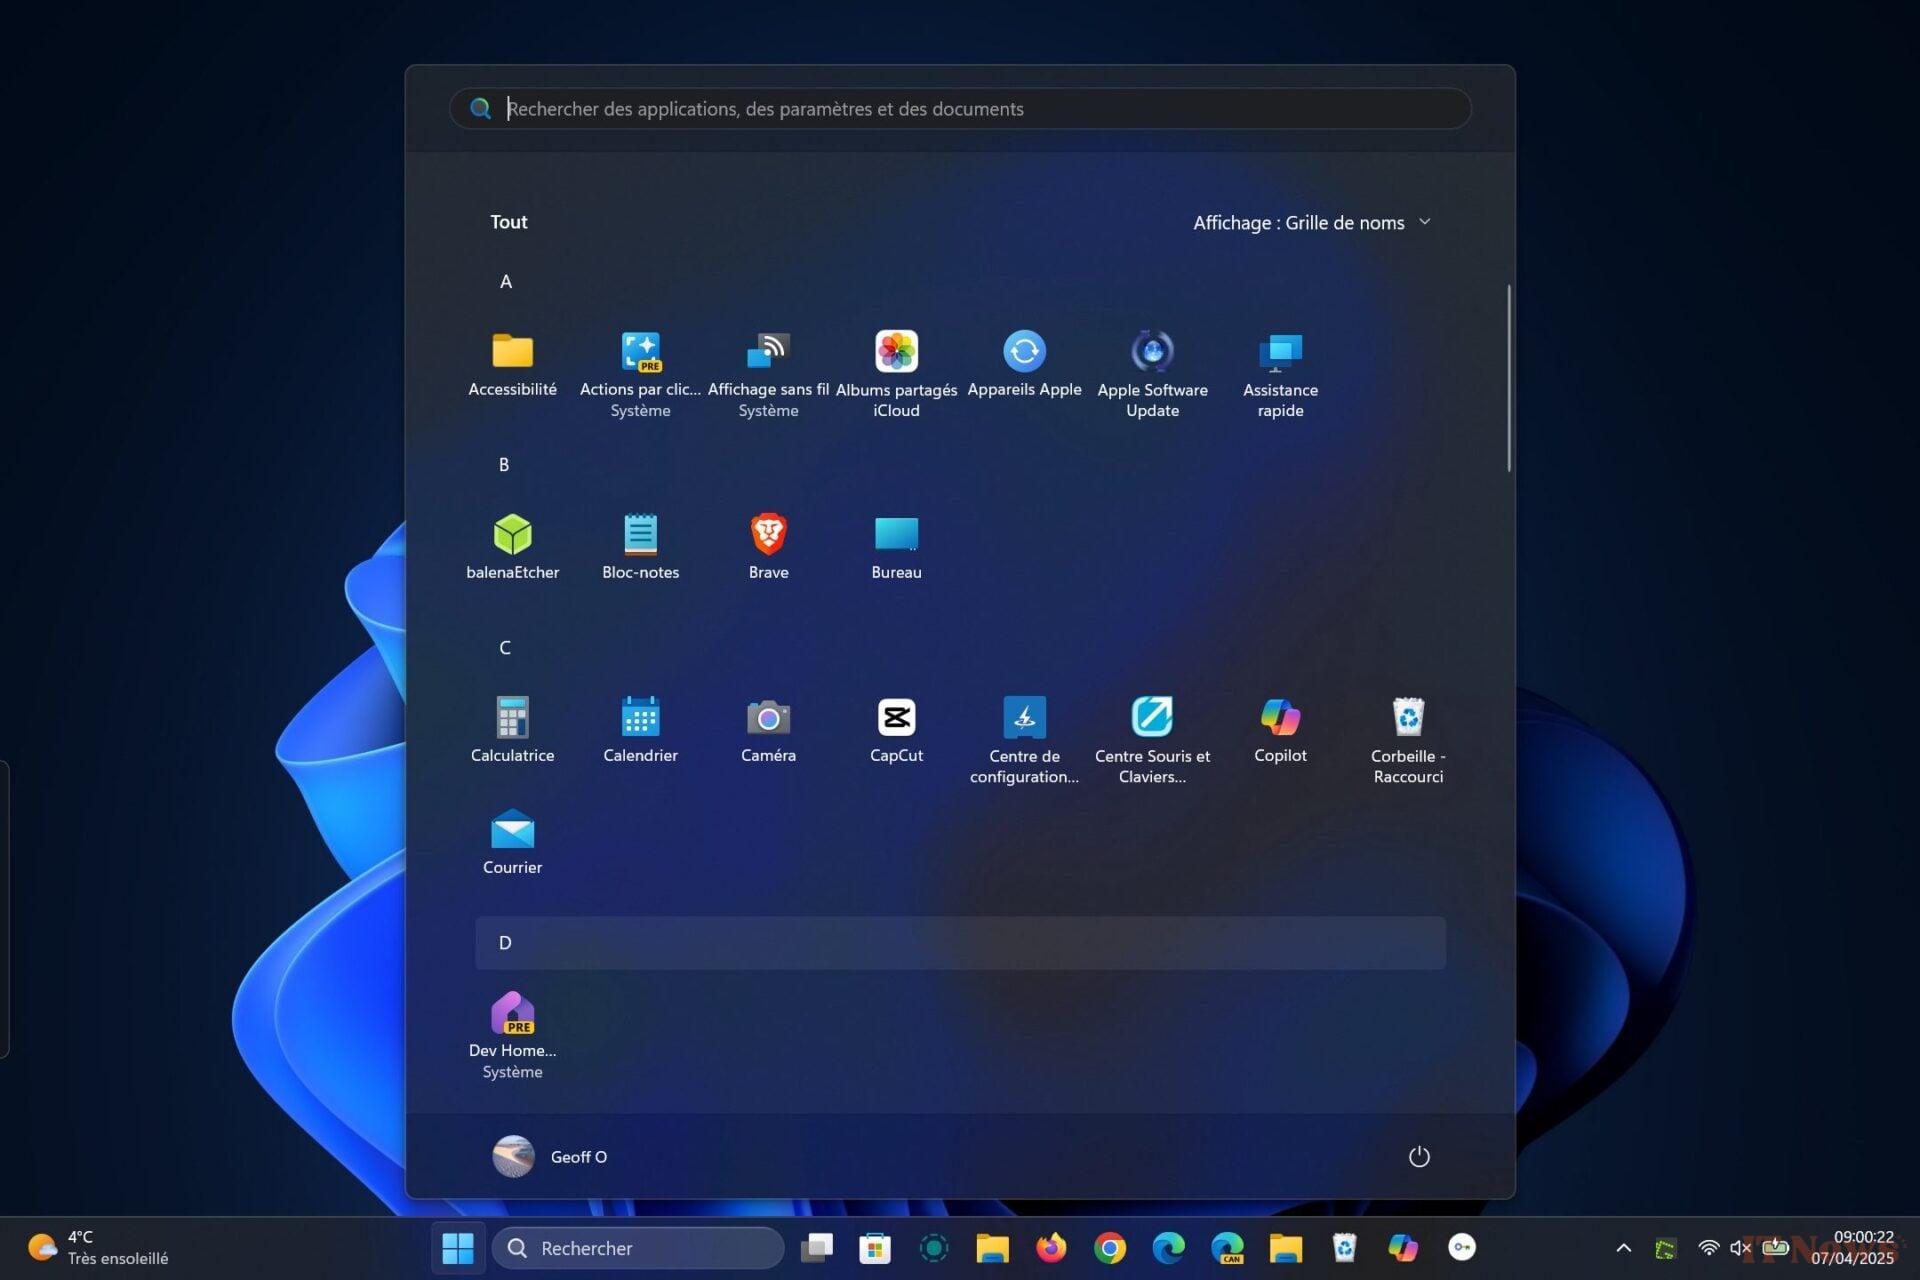Click the Start menu search field
The height and width of the screenshot is (1280, 1920).
(960, 109)
